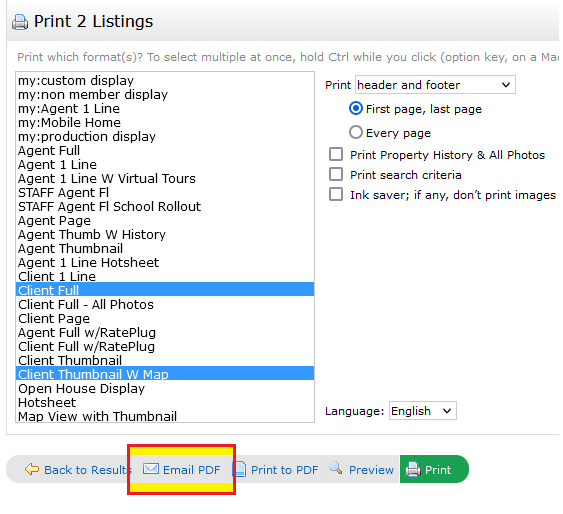Select Client Thumbnail format
This screenshot has width=563, height=514.
(165, 360)
